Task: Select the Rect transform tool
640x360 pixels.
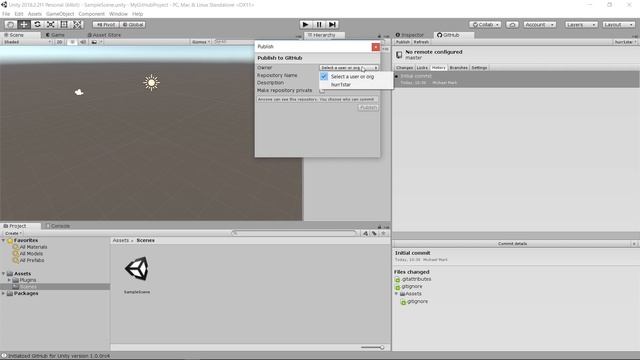Action: click(x=64, y=24)
